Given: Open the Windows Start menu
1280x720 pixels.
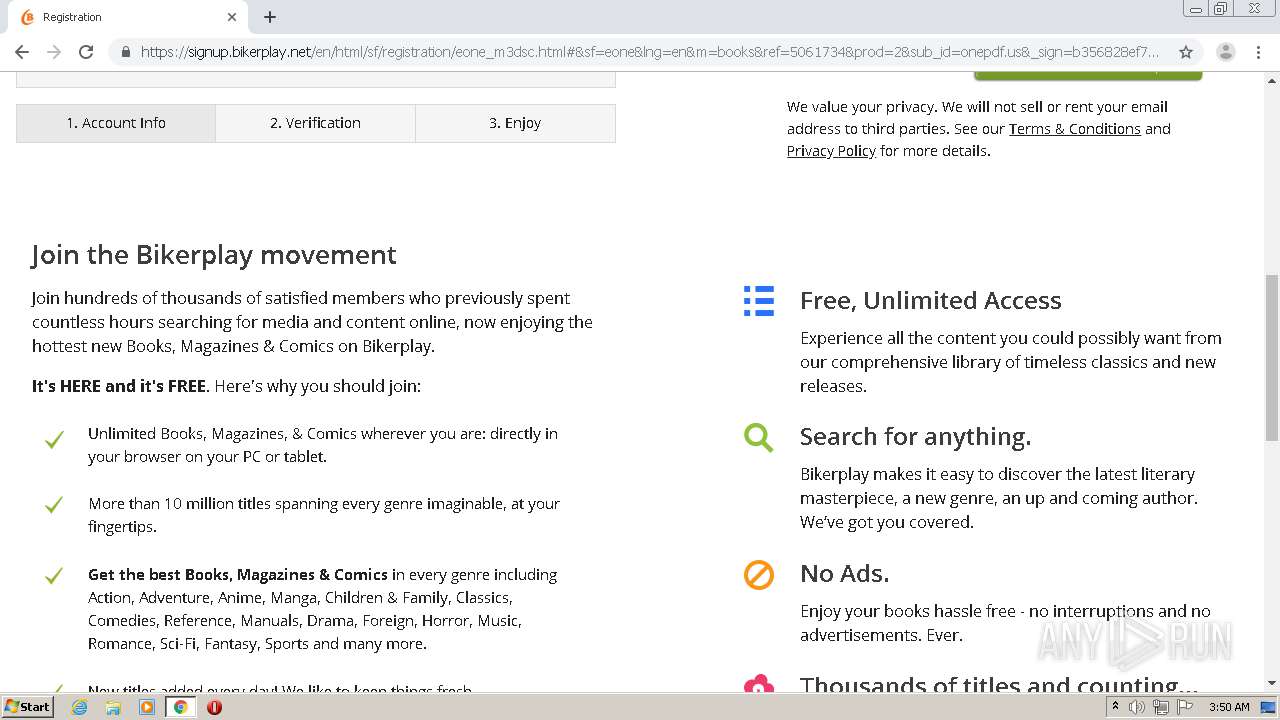Looking at the screenshot, I should click(x=28, y=707).
